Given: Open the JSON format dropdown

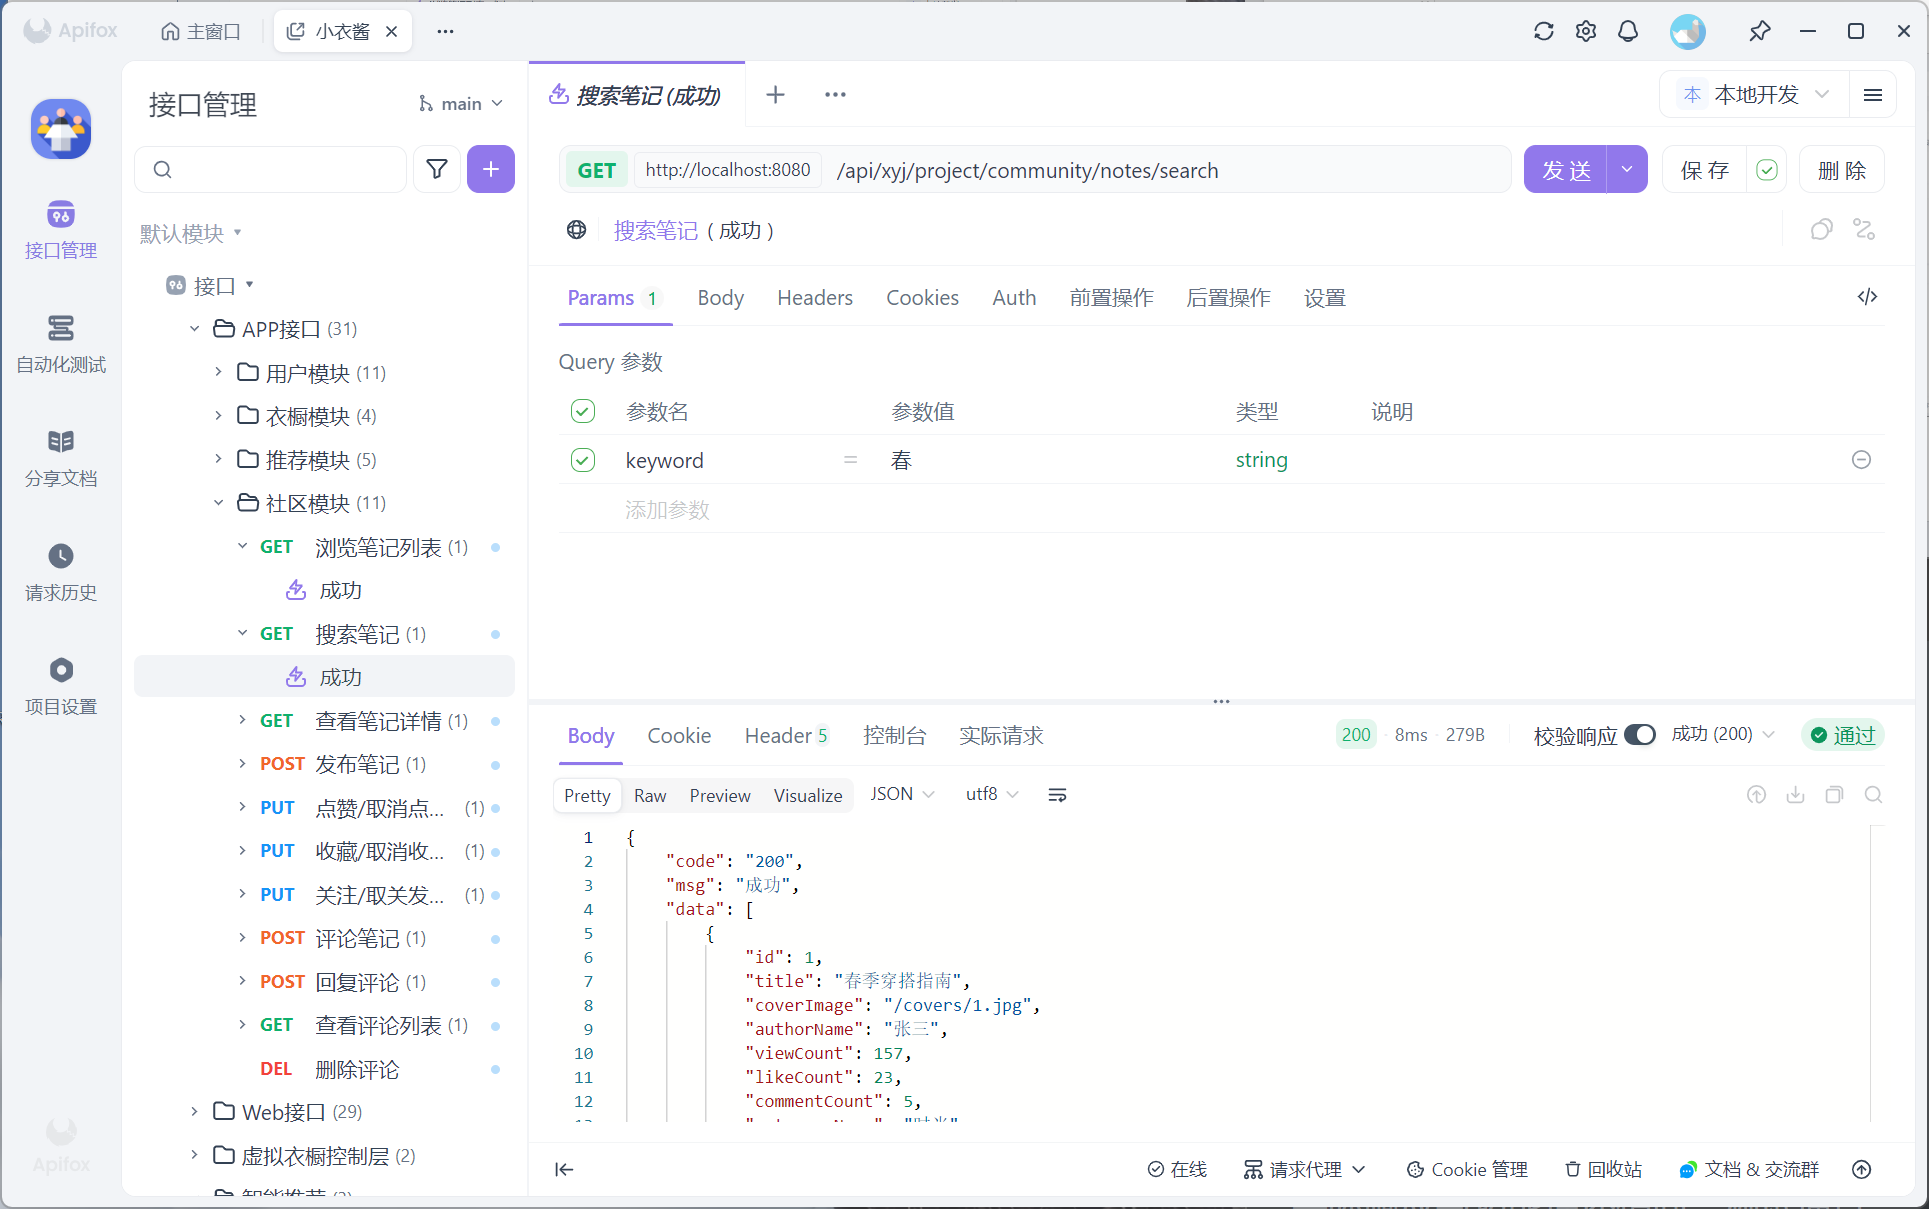Looking at the screenshot, I should coord(901,794).
